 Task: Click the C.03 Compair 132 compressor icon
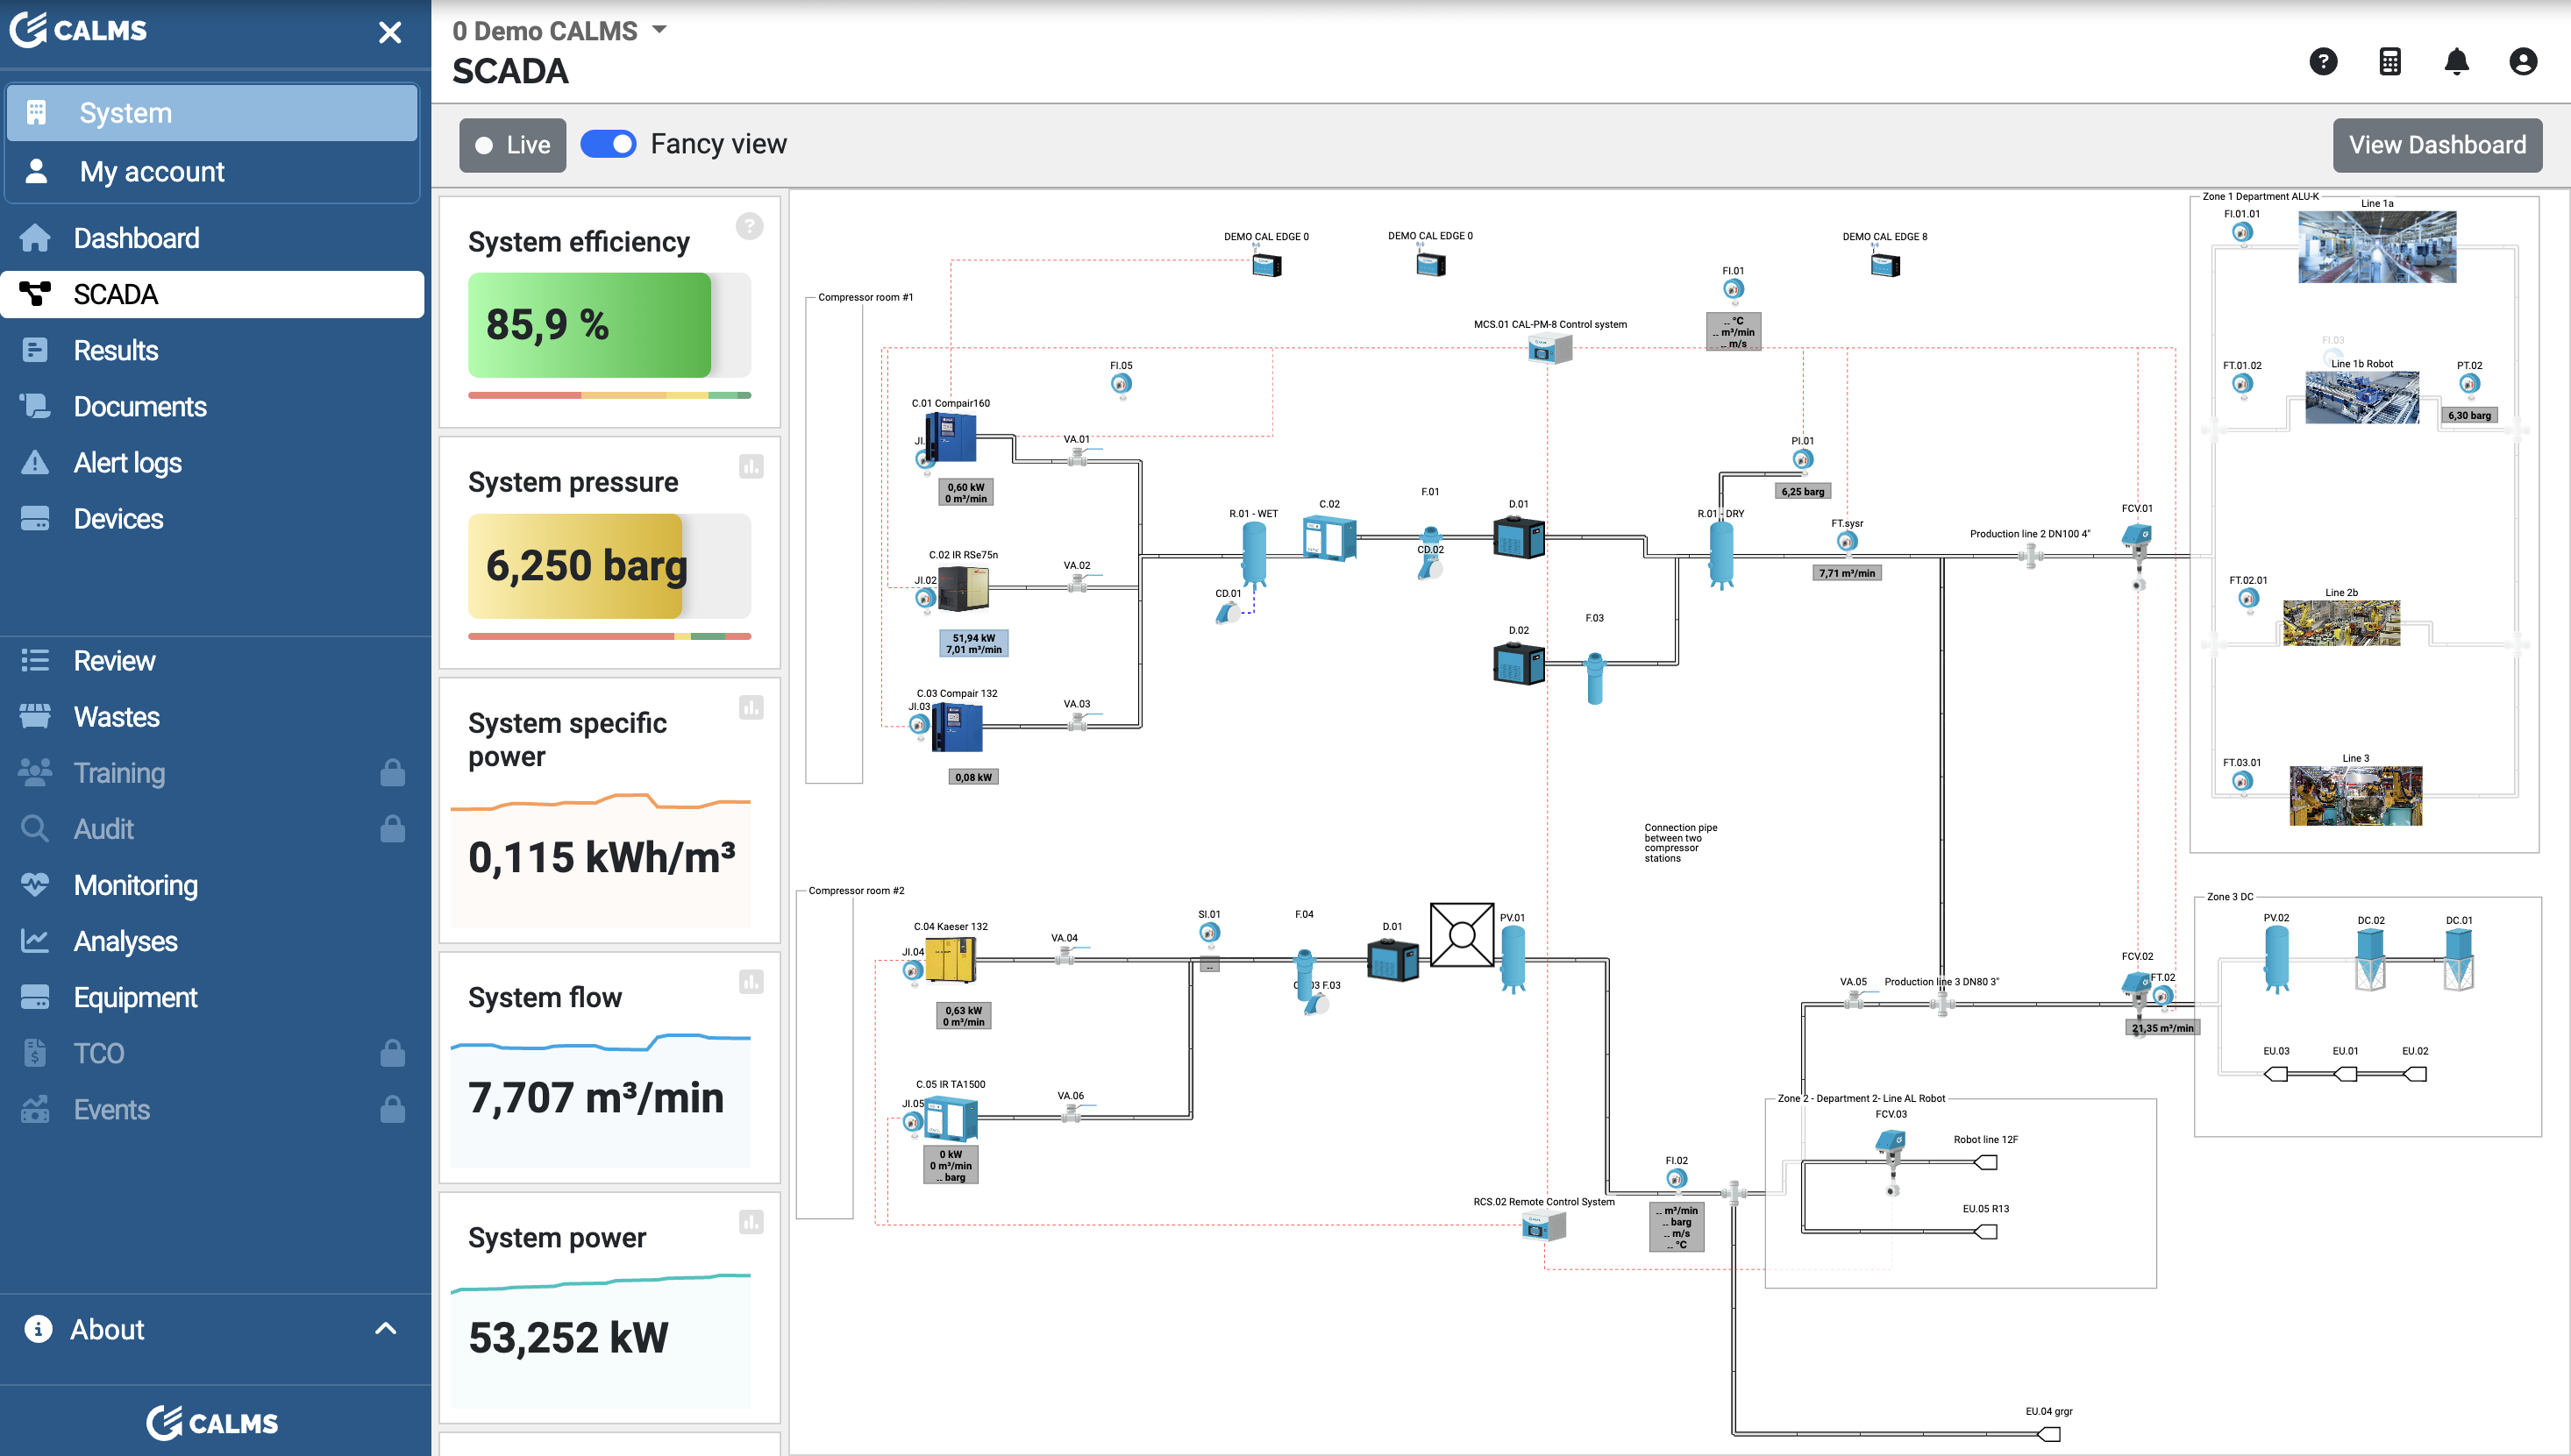click(x=957, y=727)
